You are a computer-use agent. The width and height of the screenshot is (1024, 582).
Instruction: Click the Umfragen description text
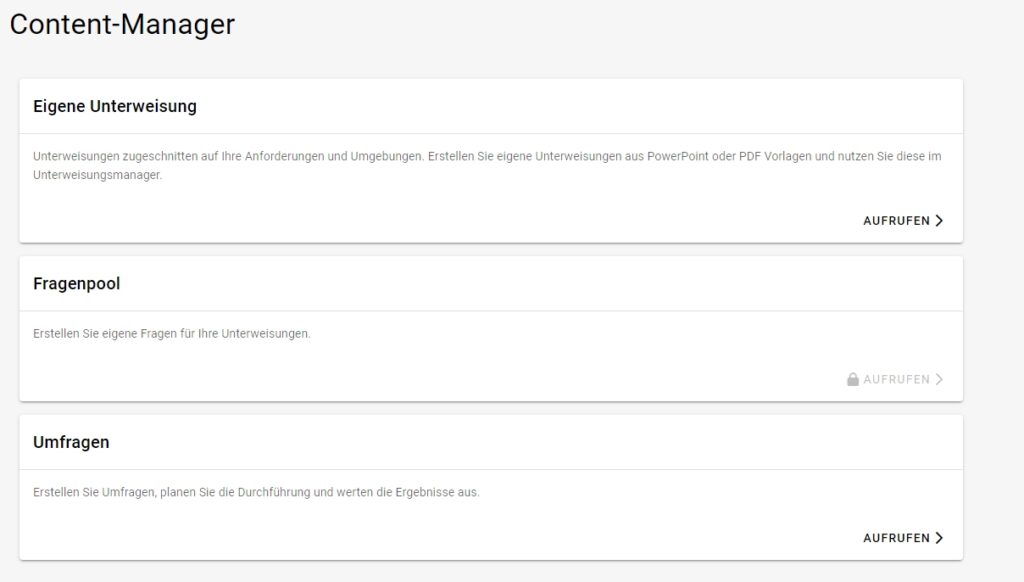click(256, 492)
